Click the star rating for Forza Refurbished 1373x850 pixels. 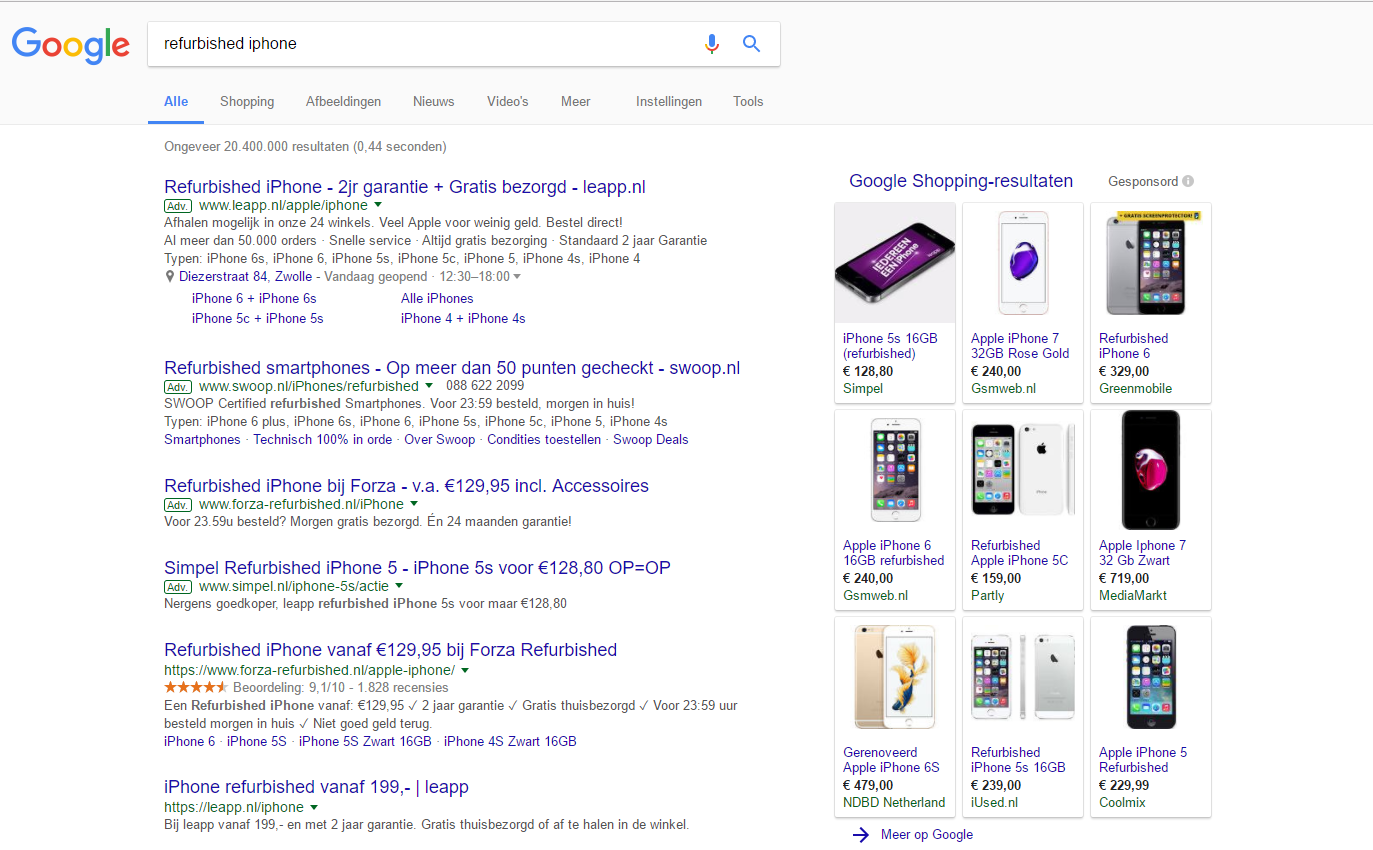click(x=196, y=688)
